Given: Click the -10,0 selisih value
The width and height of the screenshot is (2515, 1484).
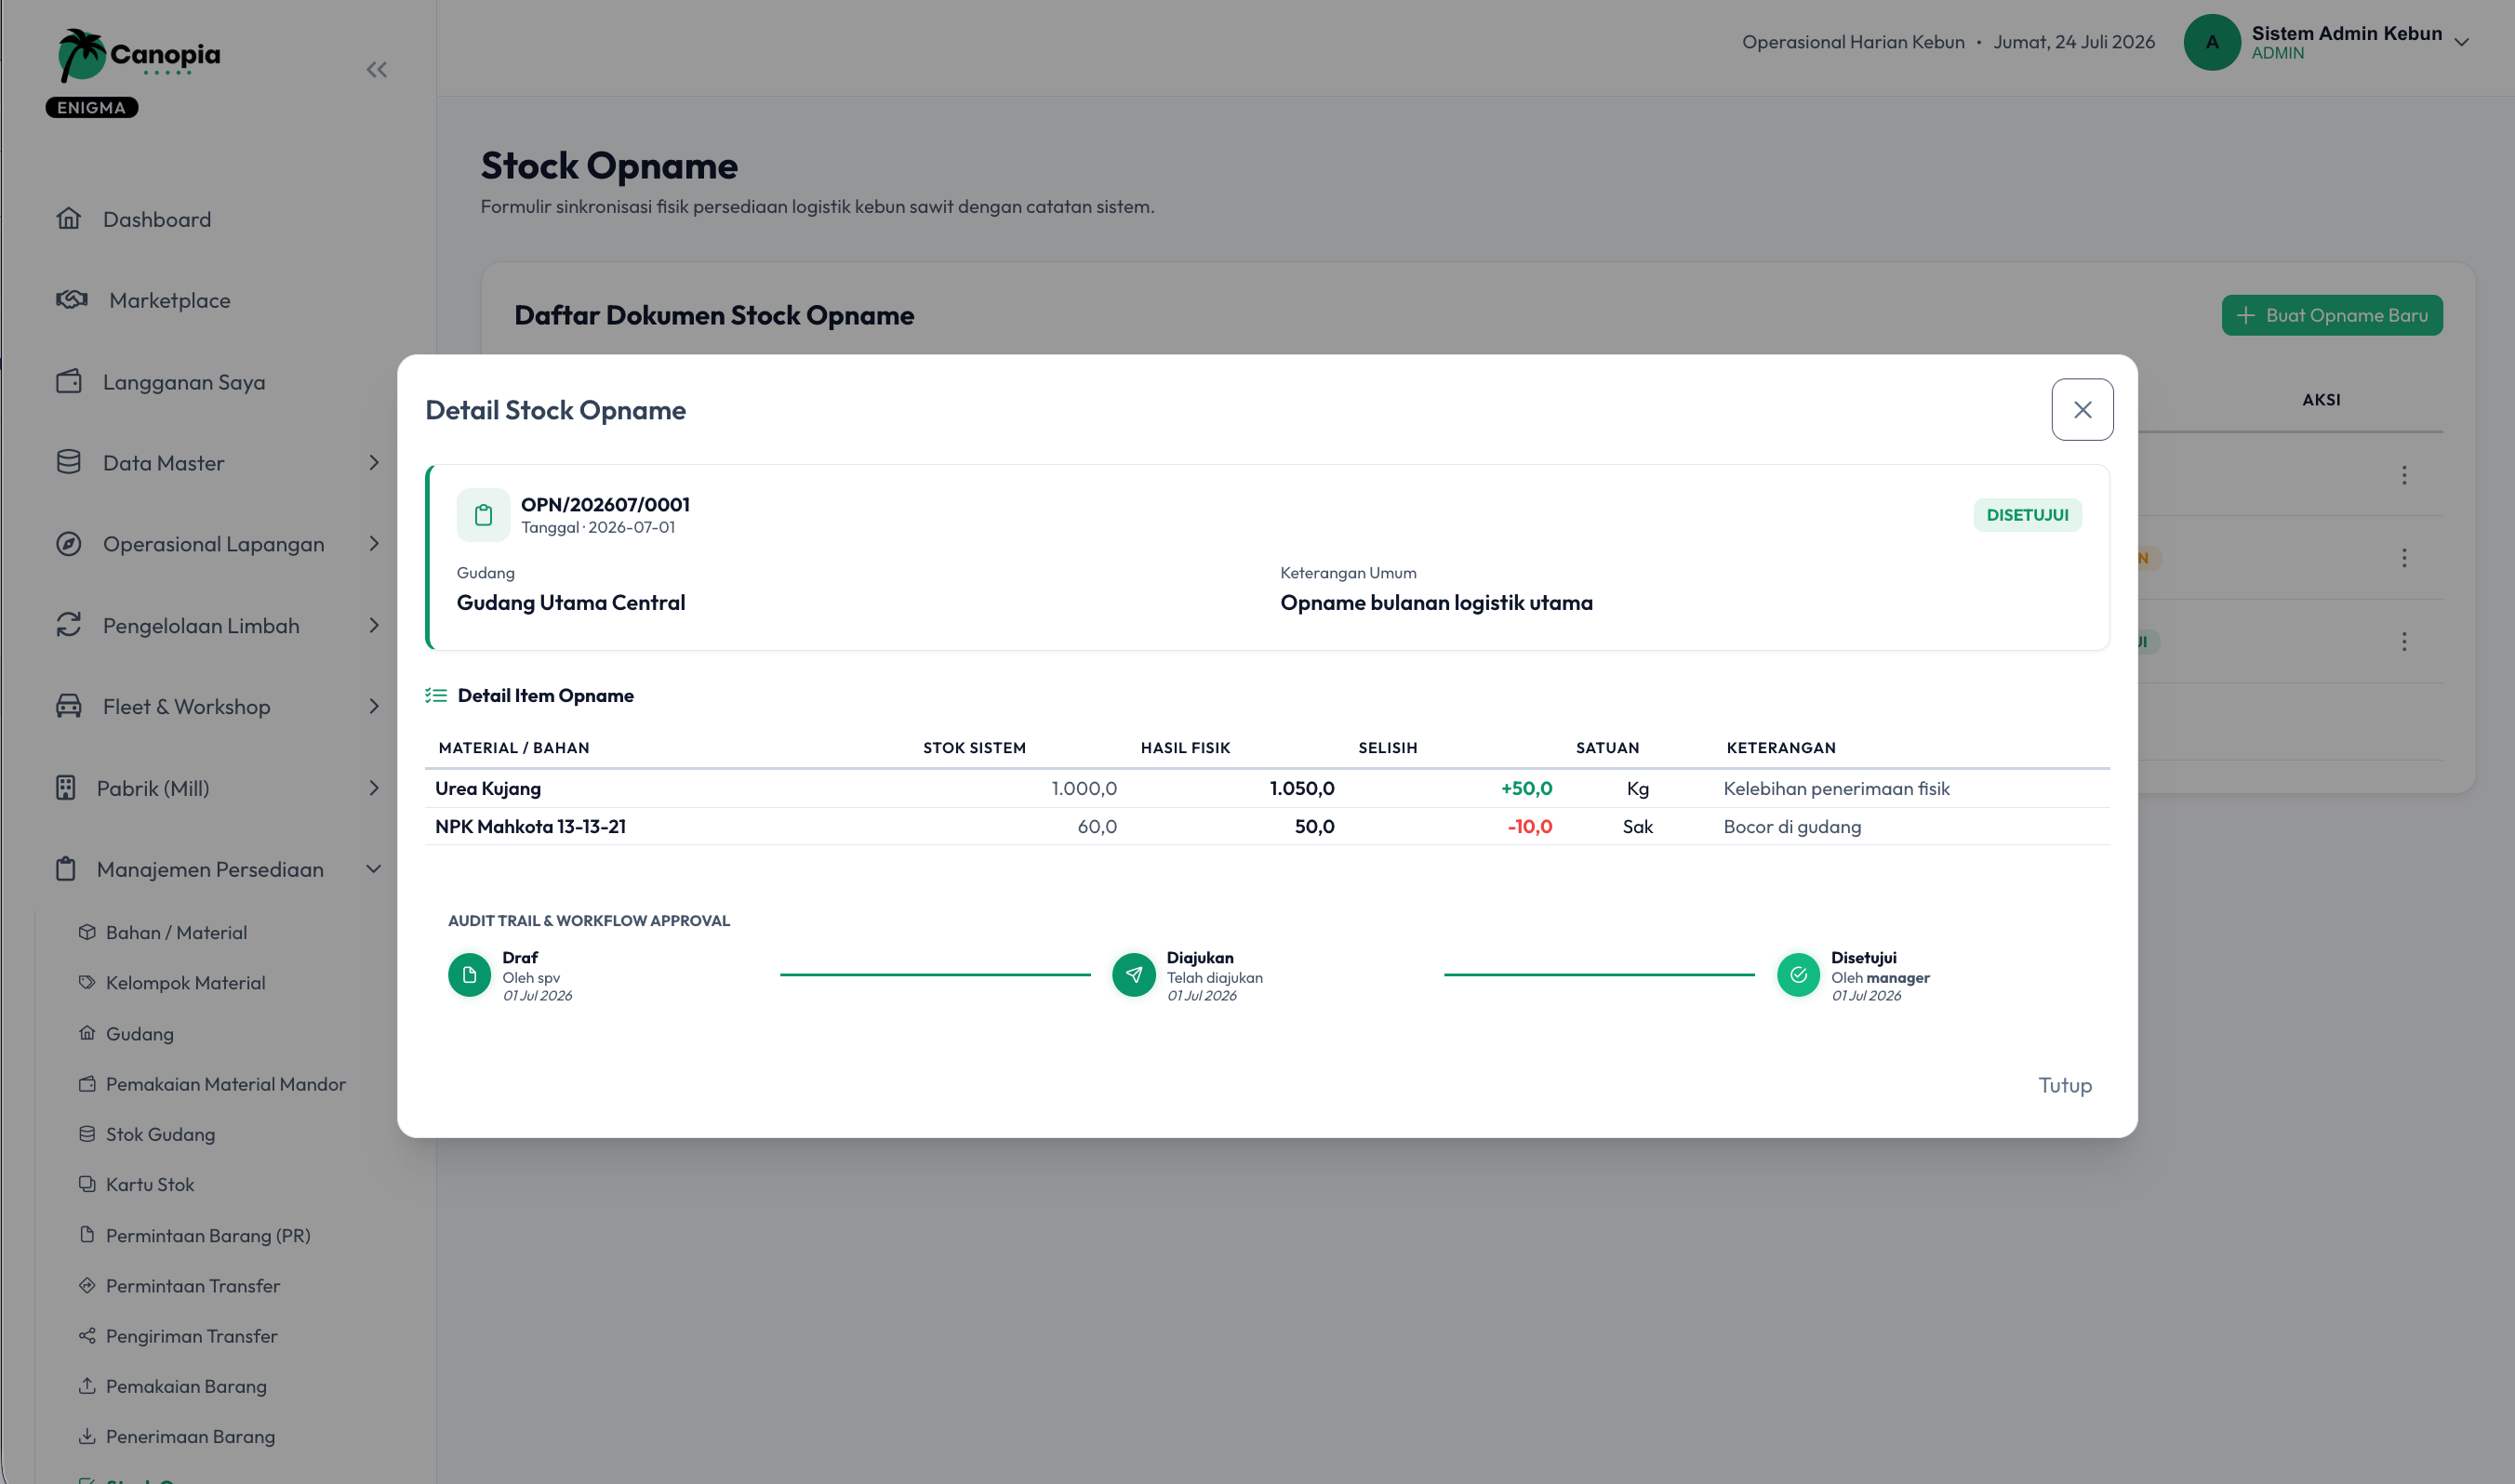Looking at the screenshot, I should [1529, 826].
